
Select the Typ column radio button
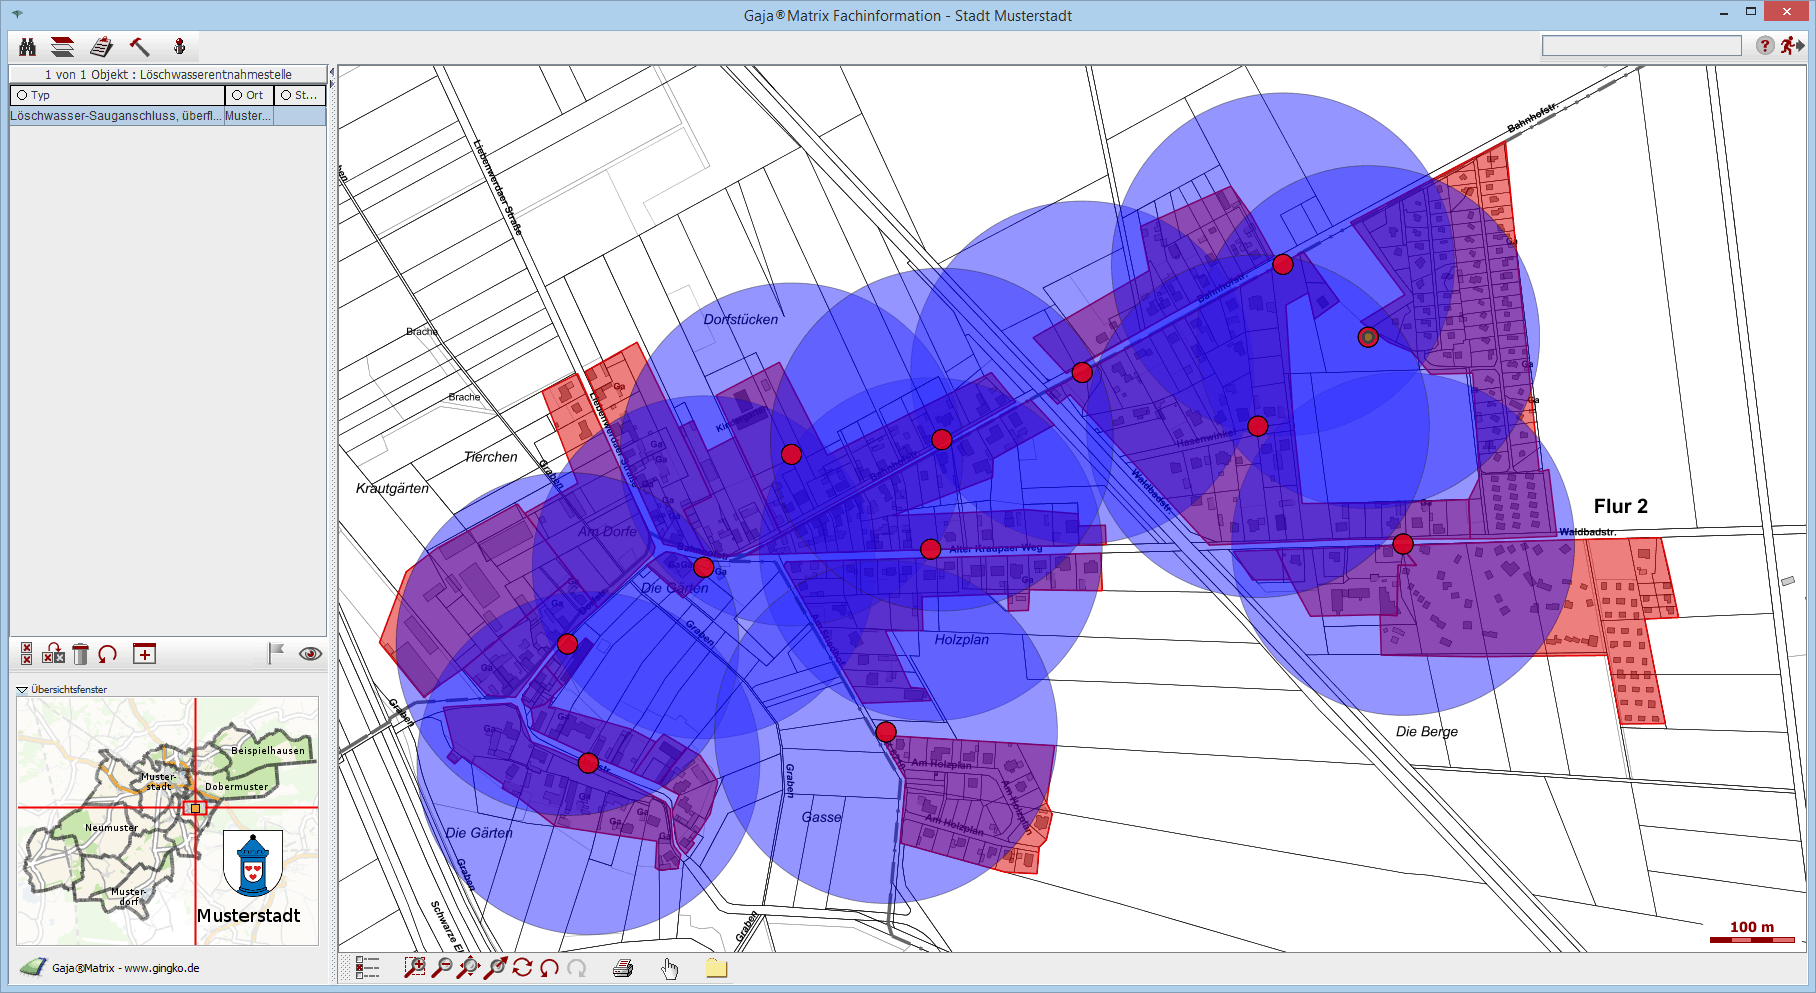(22, 95)
